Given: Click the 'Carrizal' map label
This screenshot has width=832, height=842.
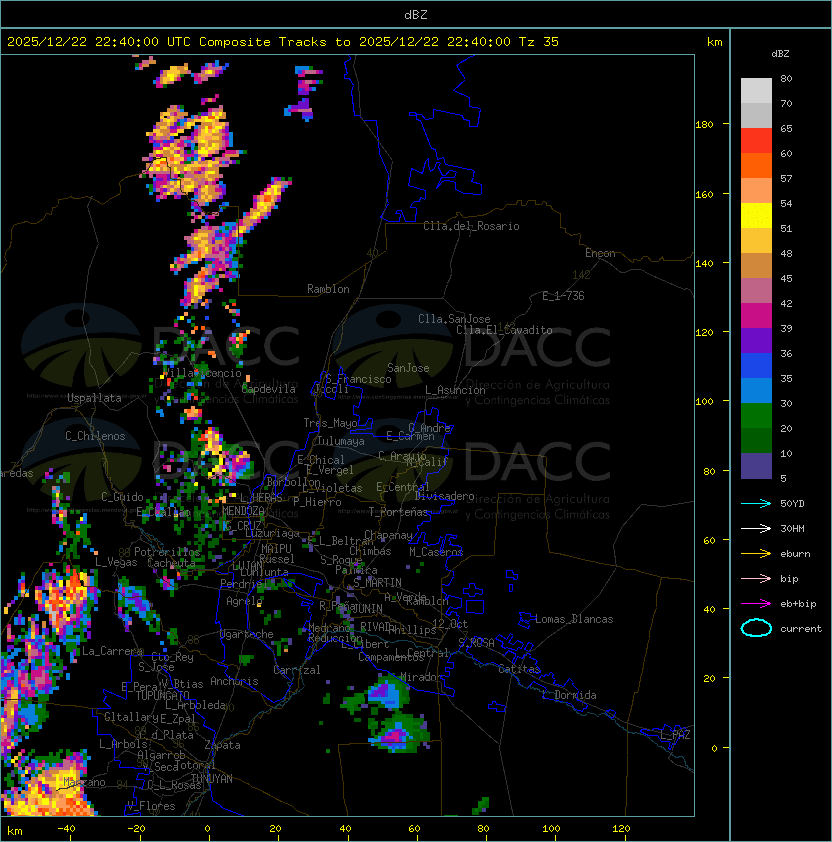Looking at the screenshot, I should click(297, 670).
